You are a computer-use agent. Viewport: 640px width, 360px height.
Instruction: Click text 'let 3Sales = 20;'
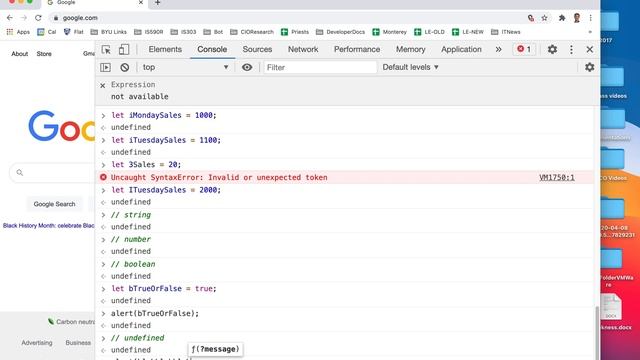pyautogui.click(x=146, y=164)
